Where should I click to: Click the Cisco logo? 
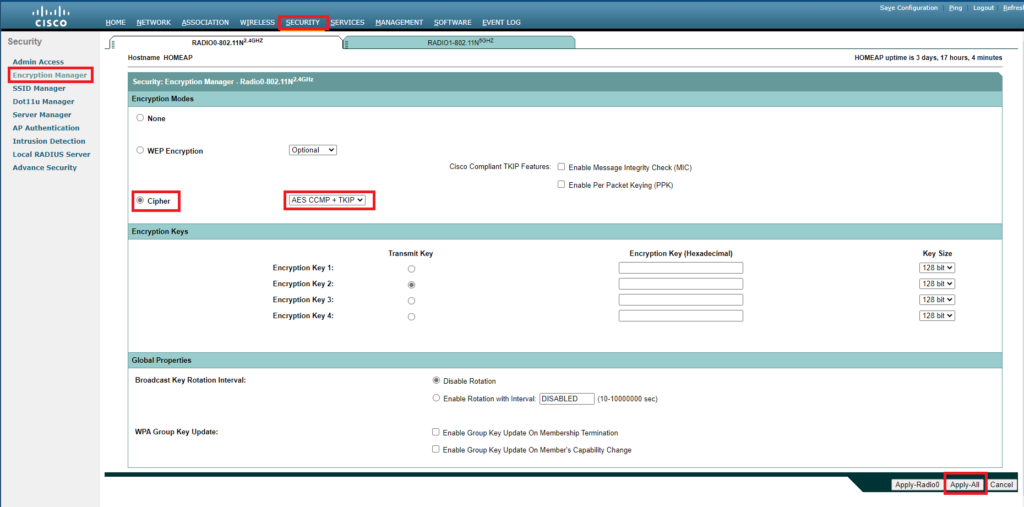coord(50,17)
